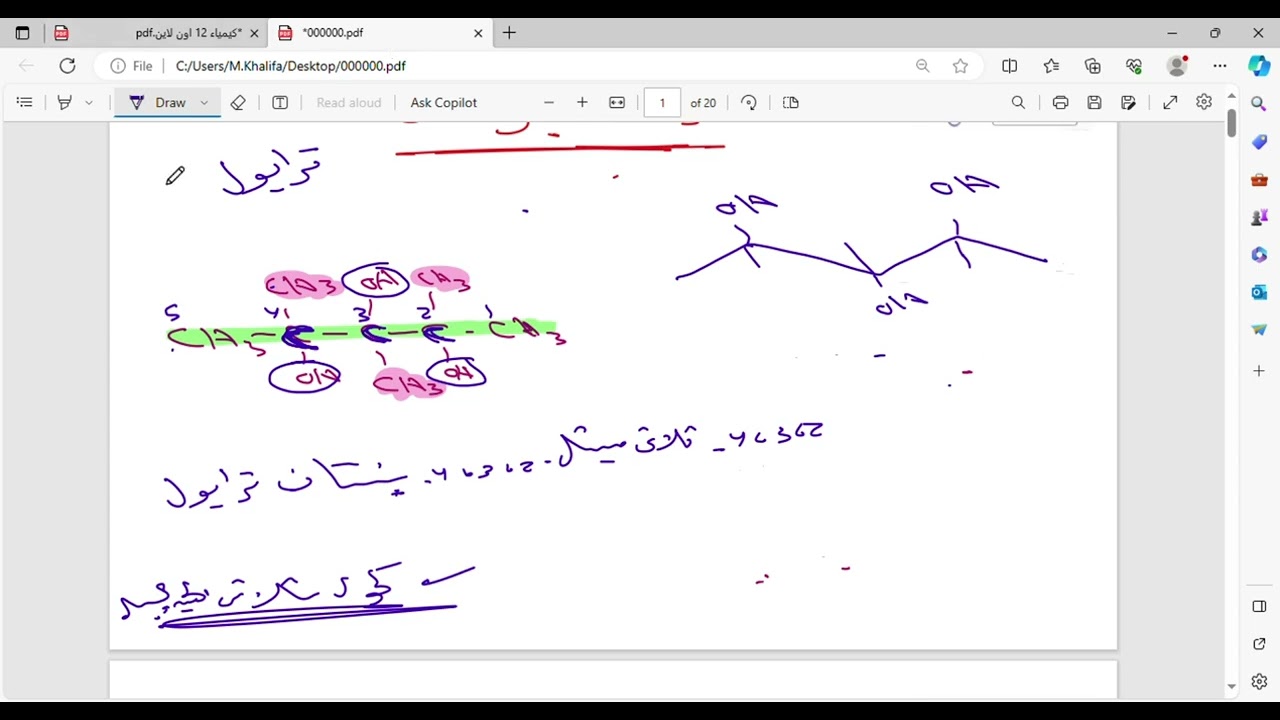Click the scrollbar up arrow
Screen dimensions: 1280x720
coord(1232,97)
